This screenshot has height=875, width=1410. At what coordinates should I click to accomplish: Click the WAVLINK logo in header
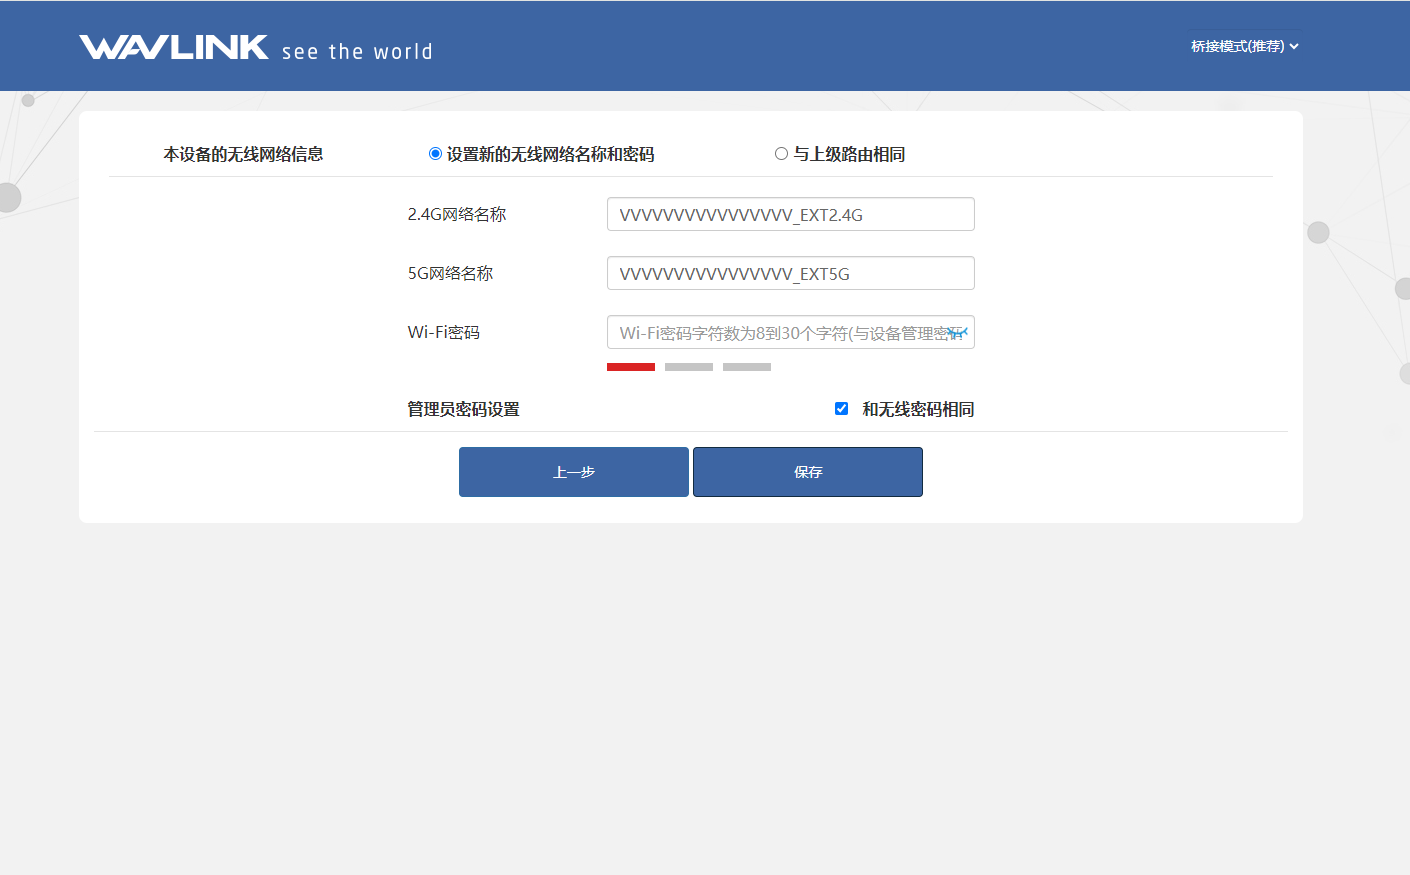(x=174, y=47)
